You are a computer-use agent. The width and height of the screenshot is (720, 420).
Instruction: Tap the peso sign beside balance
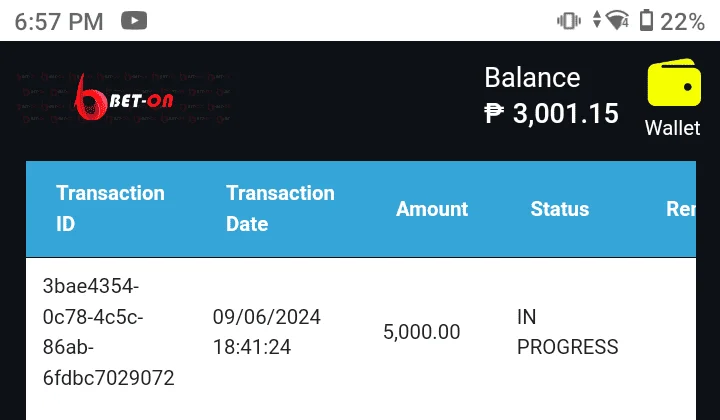[x=494, y=113]
